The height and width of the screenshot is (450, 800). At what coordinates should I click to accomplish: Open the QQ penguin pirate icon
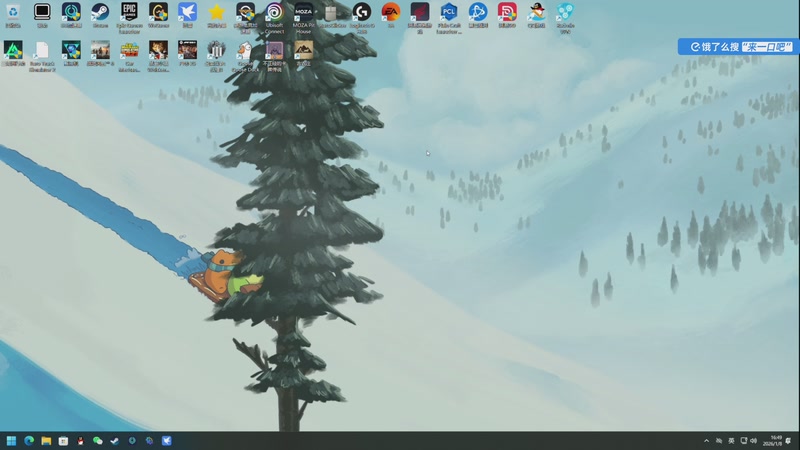coord(536,15)
